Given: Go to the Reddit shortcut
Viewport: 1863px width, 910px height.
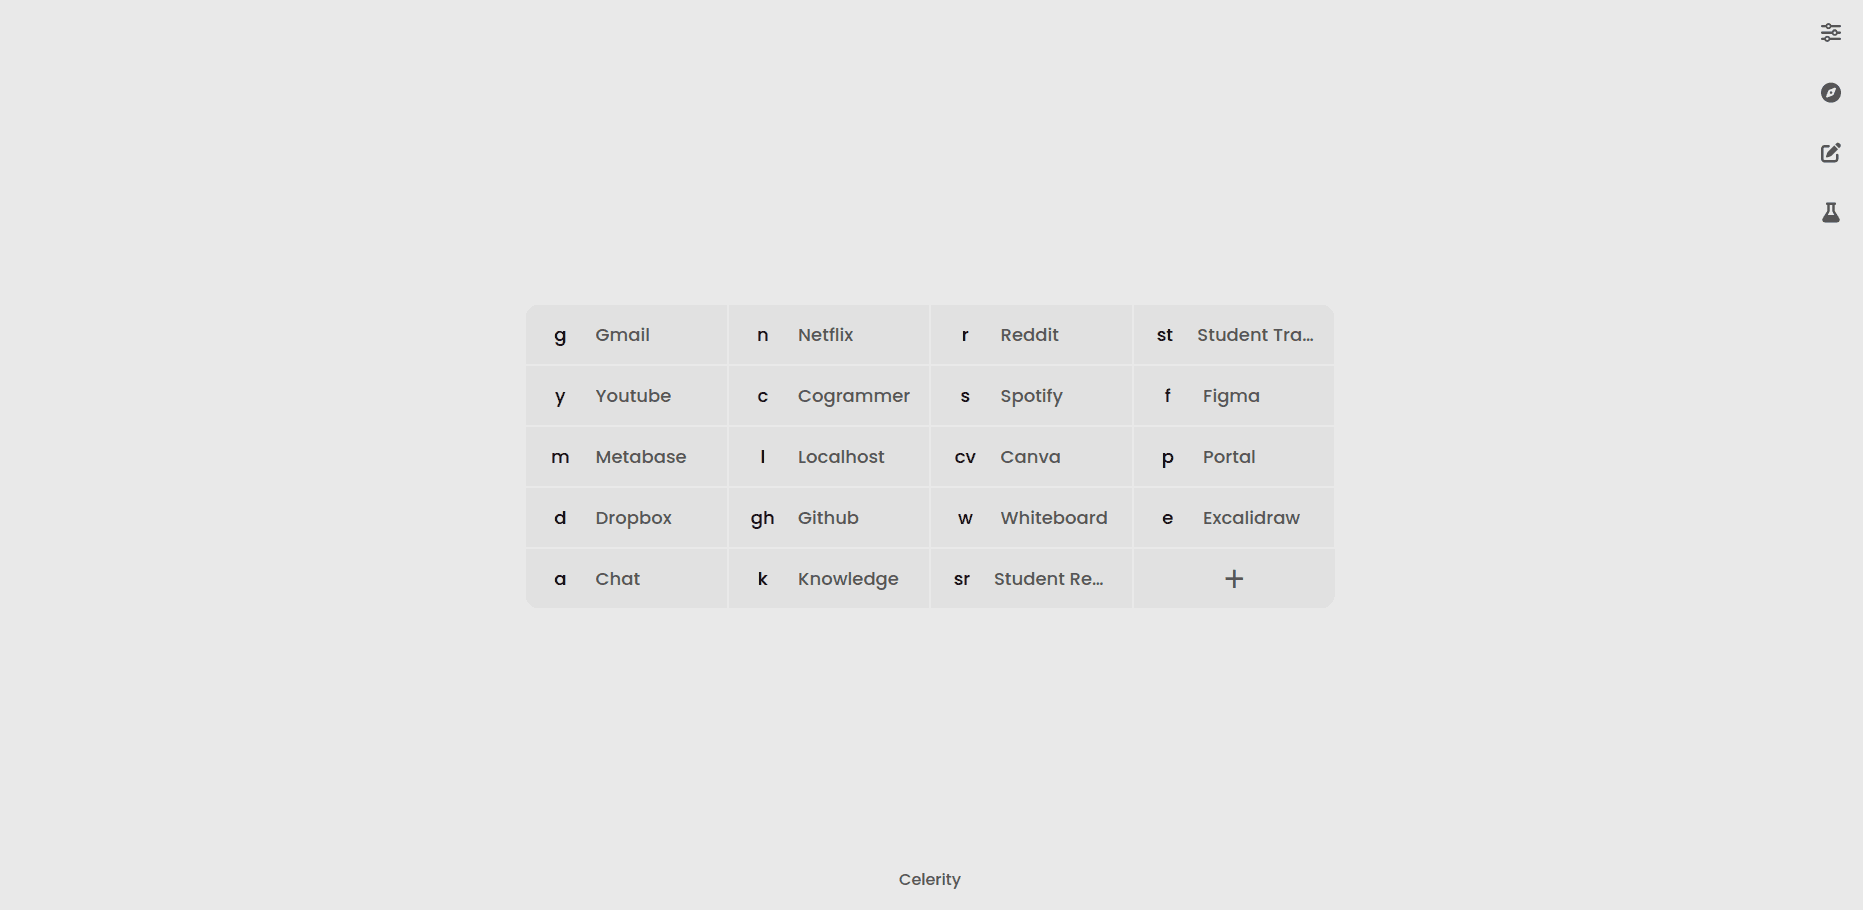Looking at the screenshot, I should pos(1030,335).
